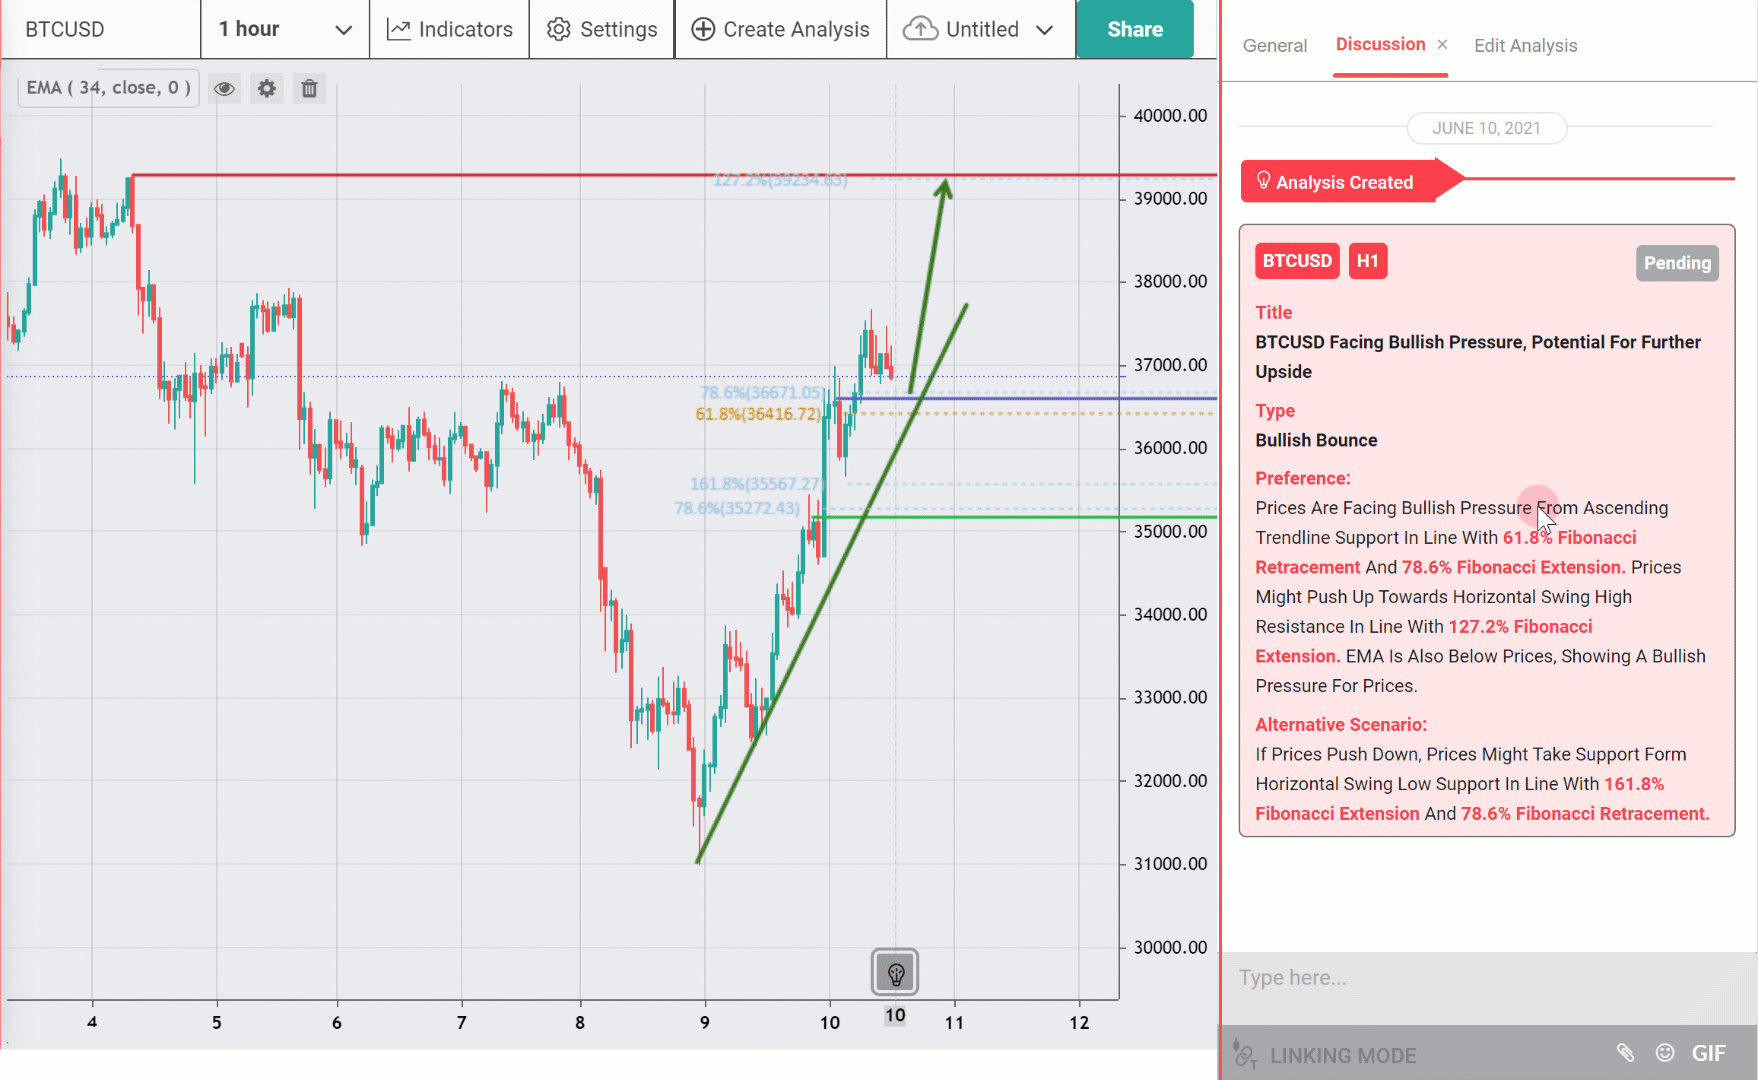The image size is (1758, 1080).
Task: Click the lightbulb analysis marker on chart
Action: pos(895,972)
